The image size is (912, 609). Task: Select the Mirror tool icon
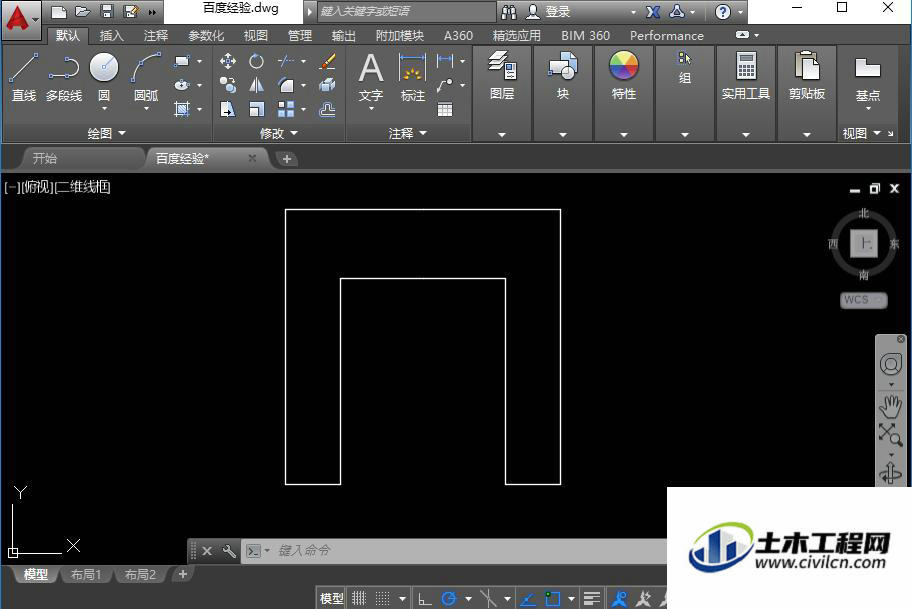(256, 85)
